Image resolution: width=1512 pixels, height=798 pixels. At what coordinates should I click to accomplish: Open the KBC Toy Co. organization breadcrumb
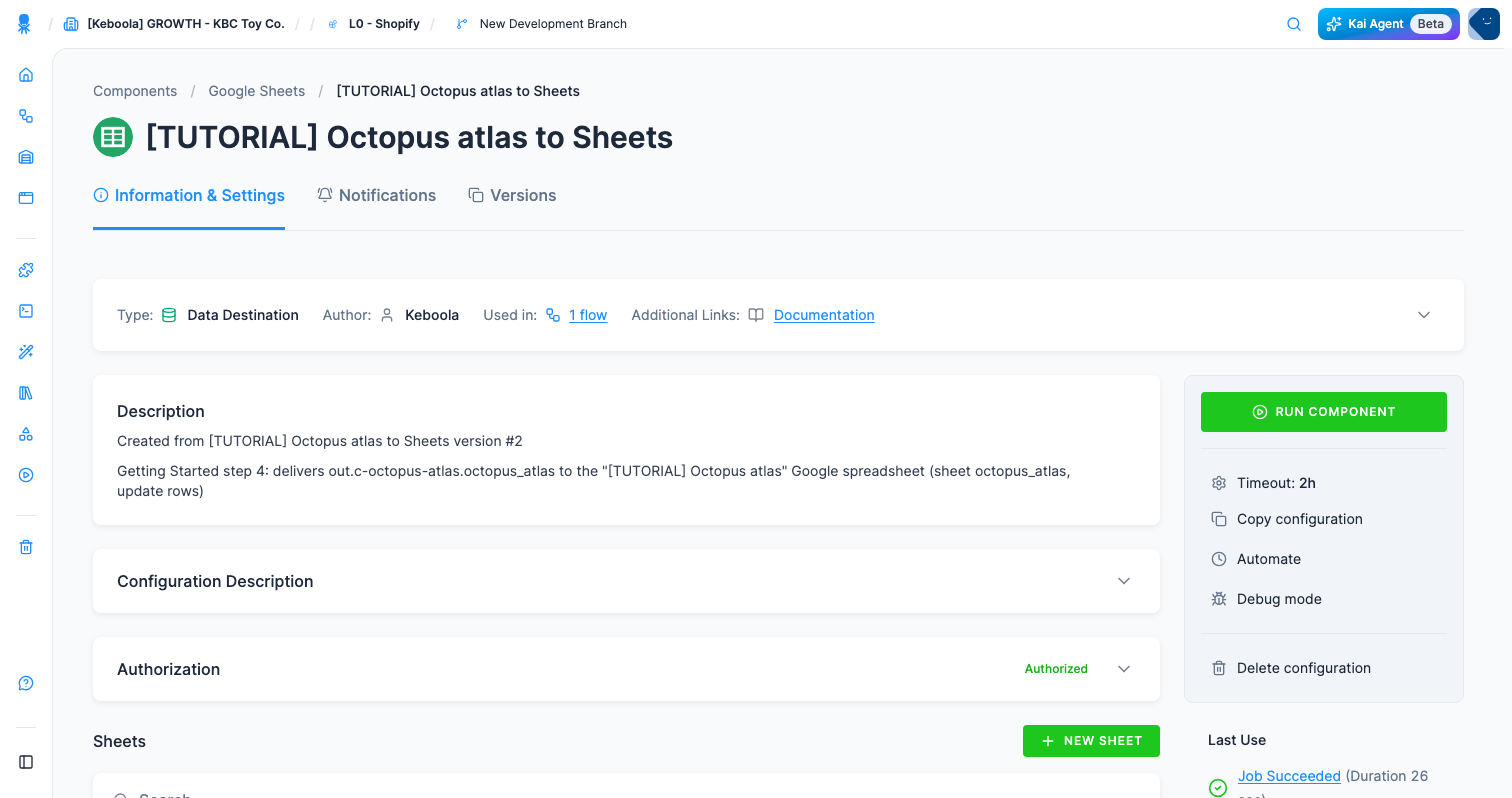[174, 24]
